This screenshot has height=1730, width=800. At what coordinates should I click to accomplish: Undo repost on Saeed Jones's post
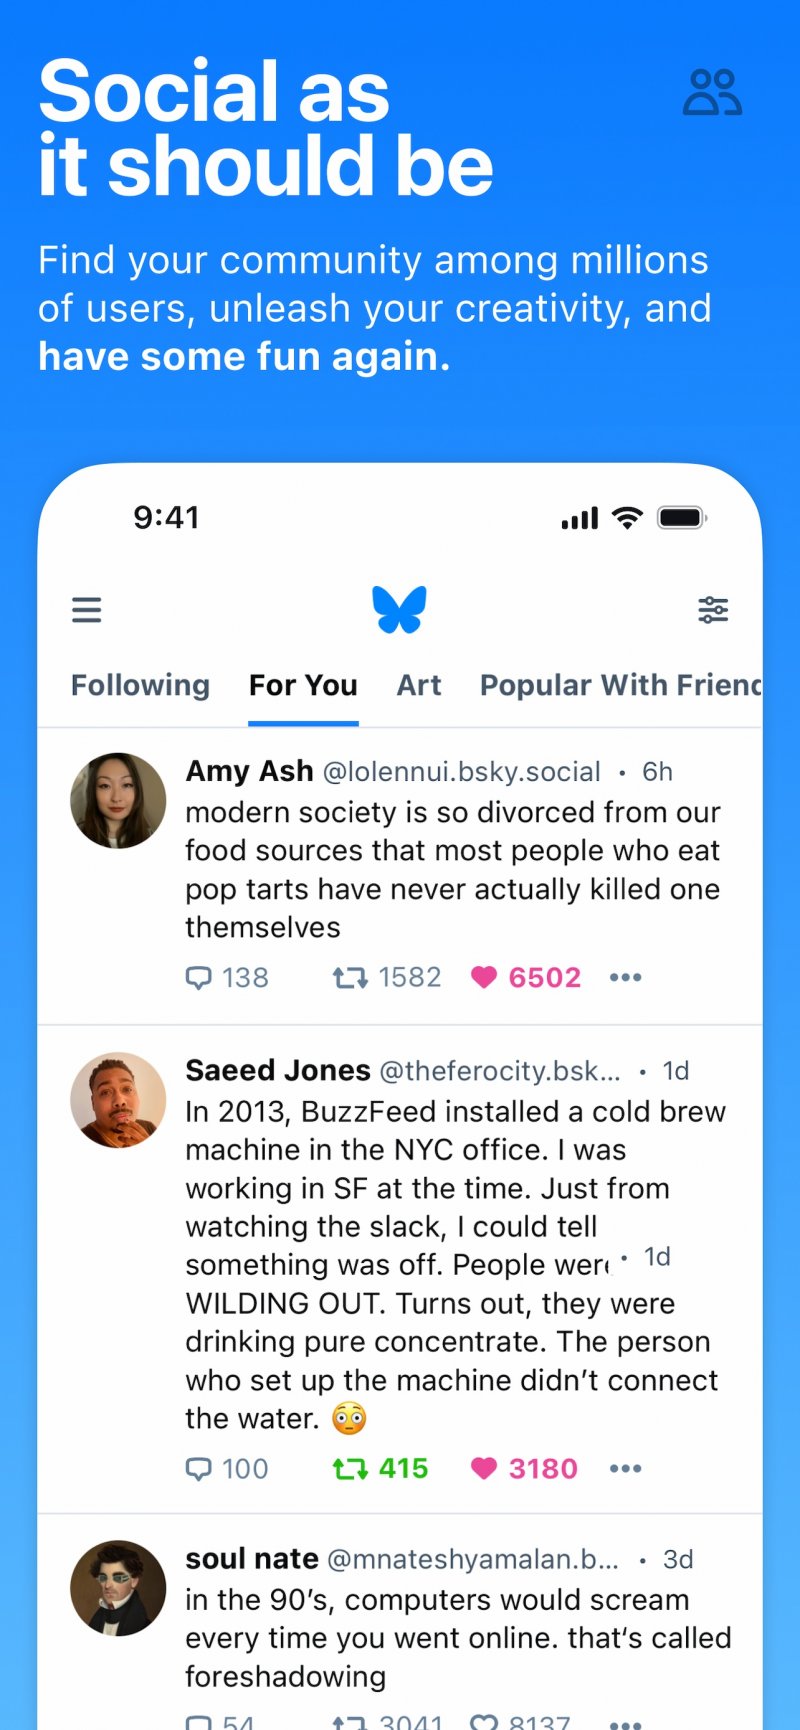click(x=350, y=1468)
